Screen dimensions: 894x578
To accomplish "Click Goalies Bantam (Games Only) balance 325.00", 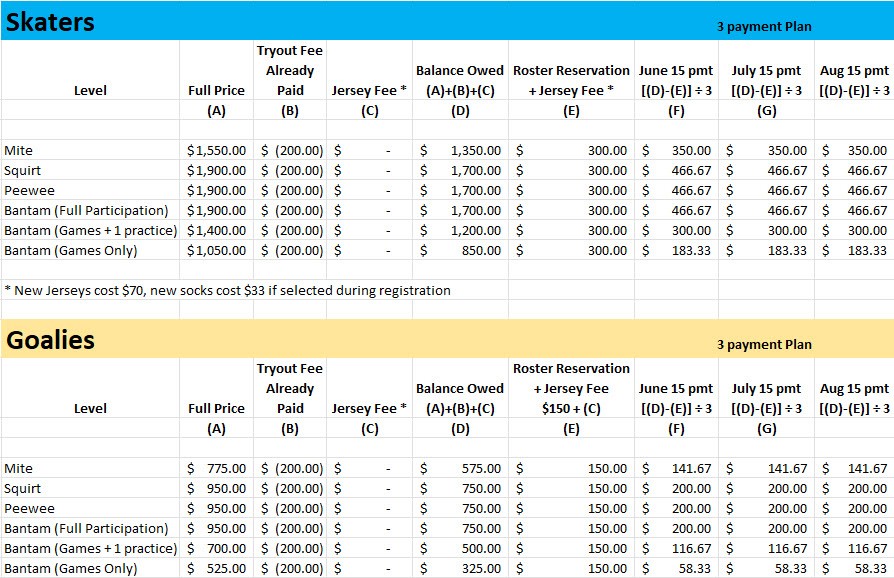I will click(461, 569).
